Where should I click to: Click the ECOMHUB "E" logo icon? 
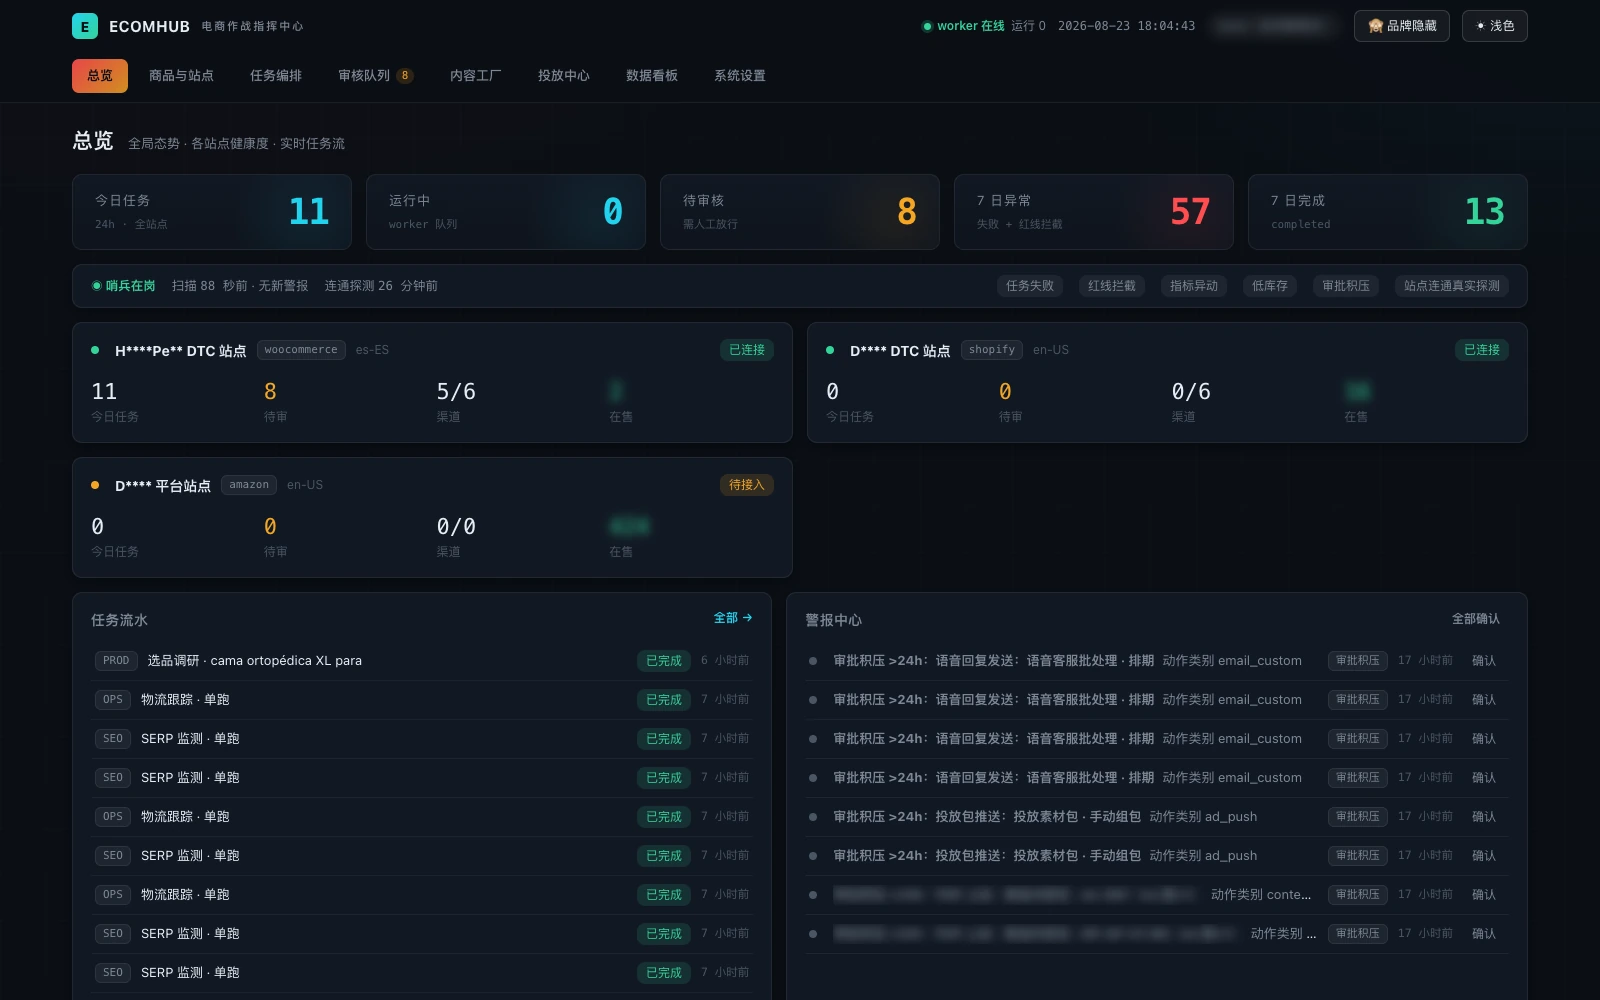pos(85,26)
